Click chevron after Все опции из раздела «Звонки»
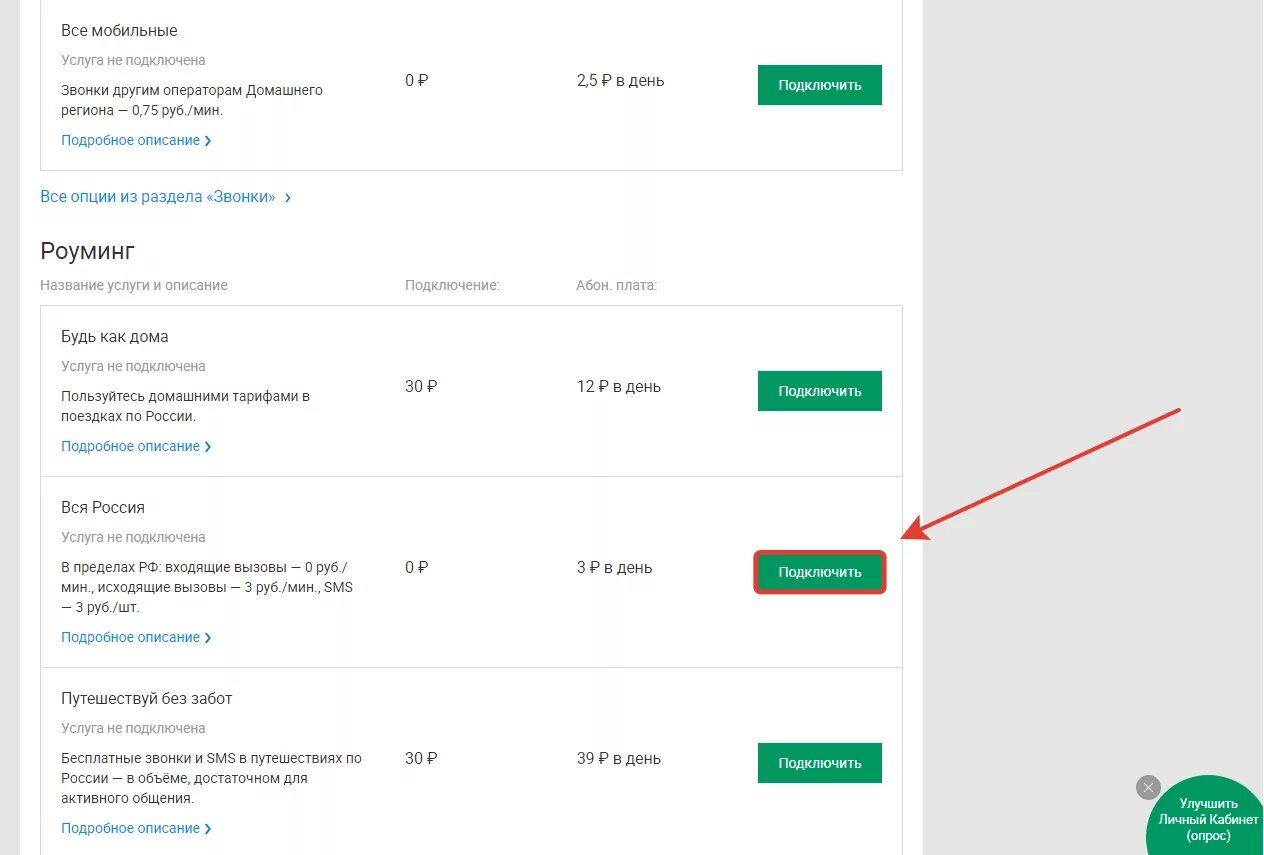Screen dimensions: 1264x855 tap(288, 198)
